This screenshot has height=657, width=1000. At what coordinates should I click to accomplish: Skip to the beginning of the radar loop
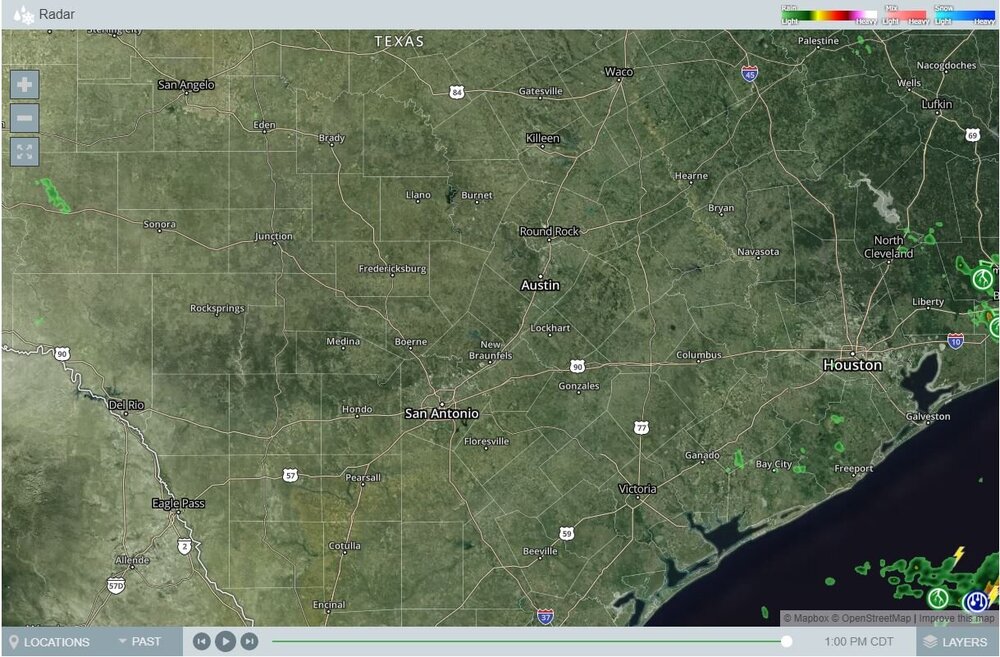tap(202, 641)
